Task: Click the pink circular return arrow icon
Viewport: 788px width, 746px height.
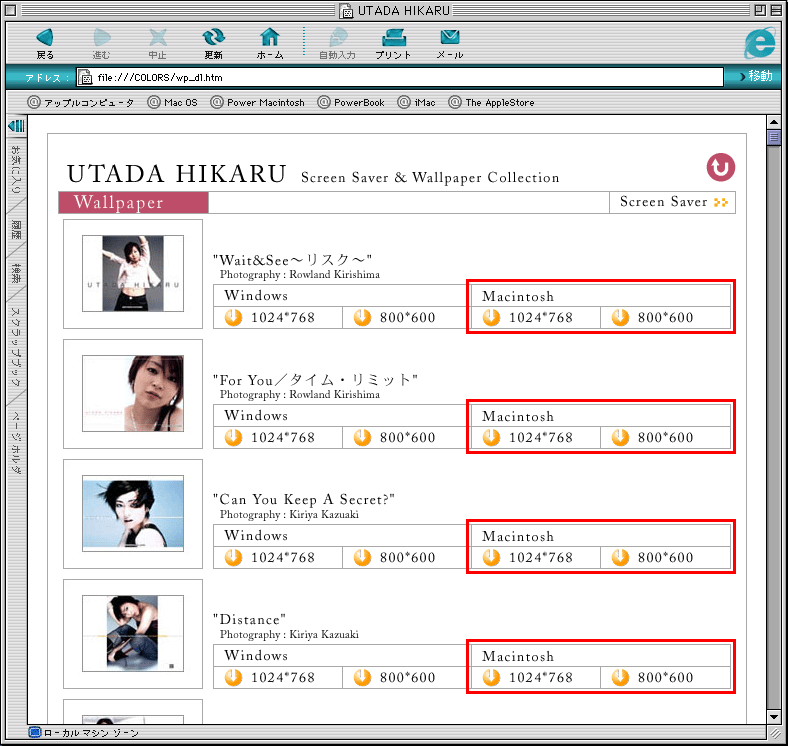Action: point(721,167)
